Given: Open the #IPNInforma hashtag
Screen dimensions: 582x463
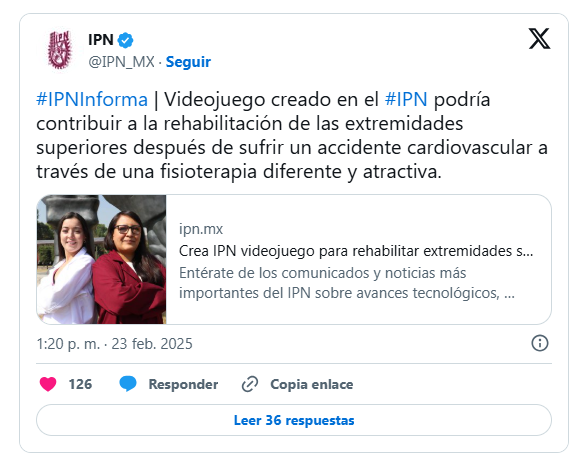Looking at the screenshot, I should click(92, 100).
